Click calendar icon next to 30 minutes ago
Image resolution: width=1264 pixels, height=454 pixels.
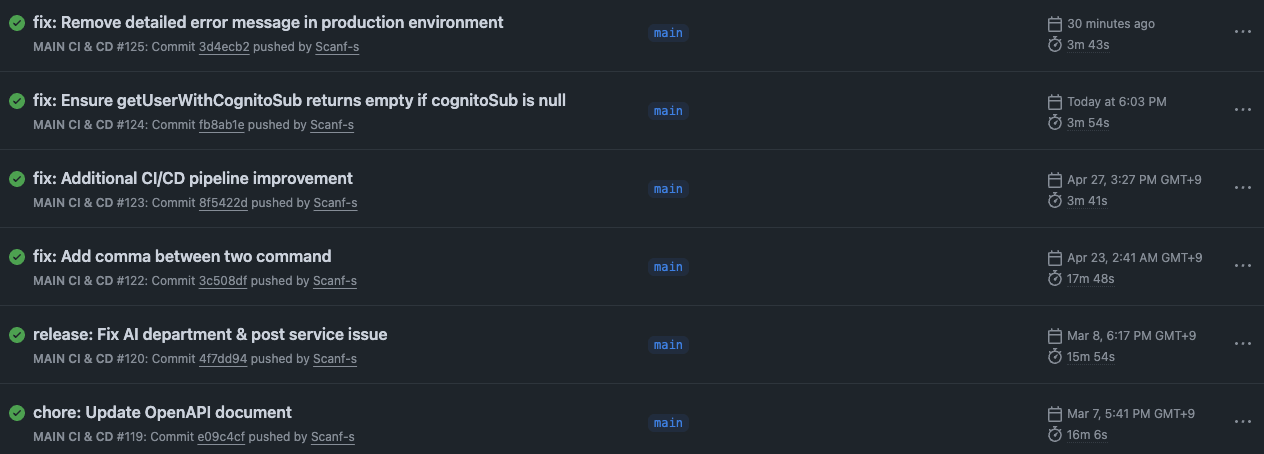pos(1054,23)
